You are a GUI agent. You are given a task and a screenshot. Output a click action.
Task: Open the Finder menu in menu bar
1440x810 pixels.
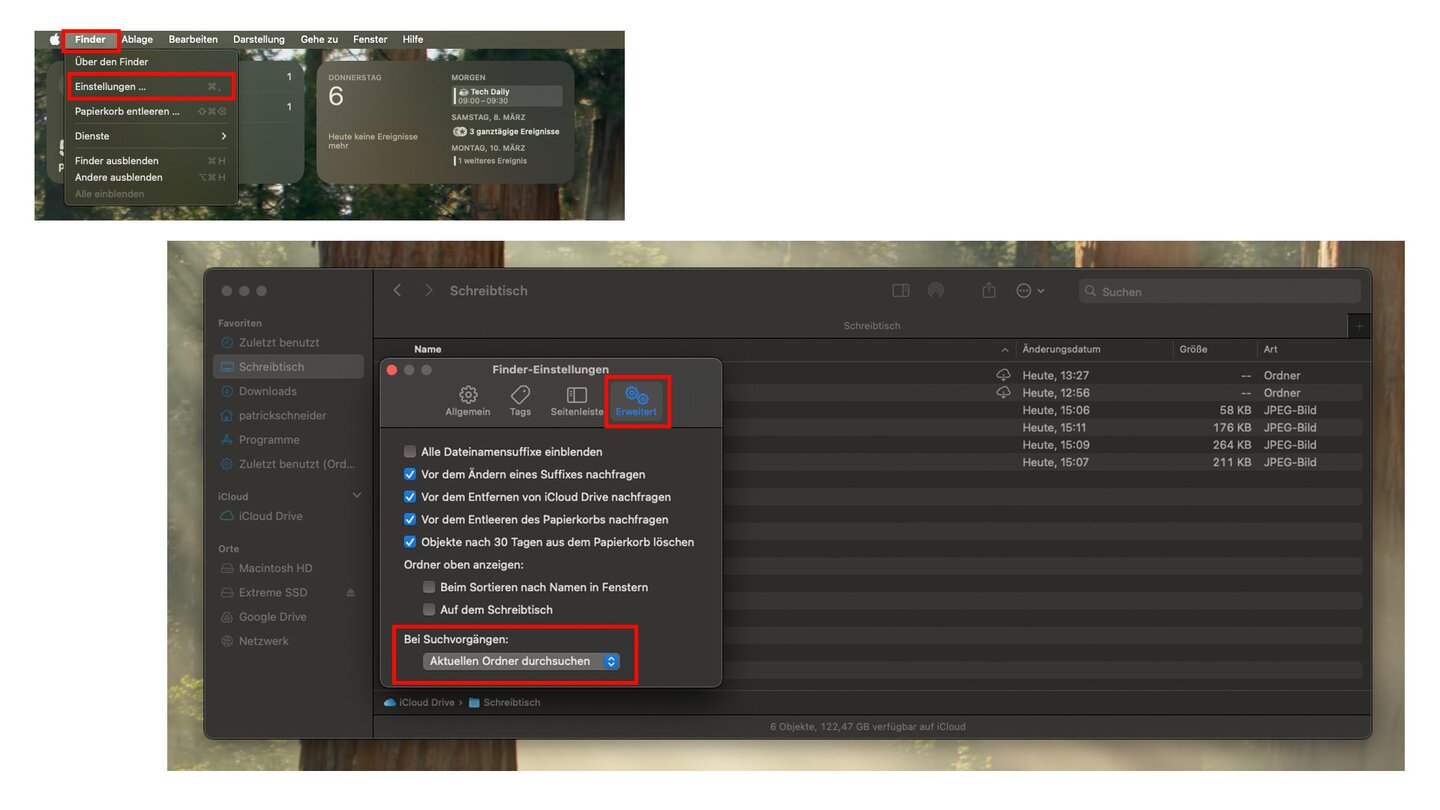point(90,39)
